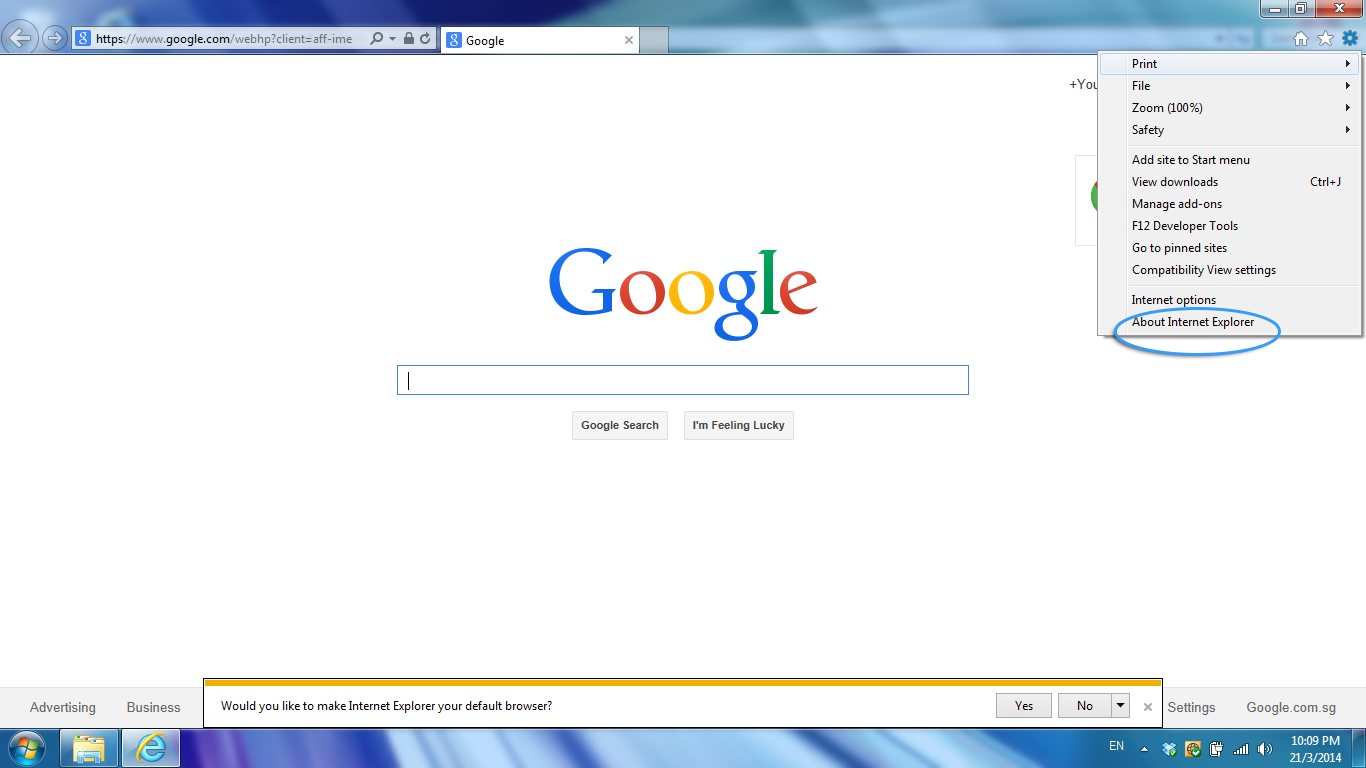The width and height of the screenshot is (1366, 768).
Task: Open the Advertising footer link
Action: [x=63, y=707]
